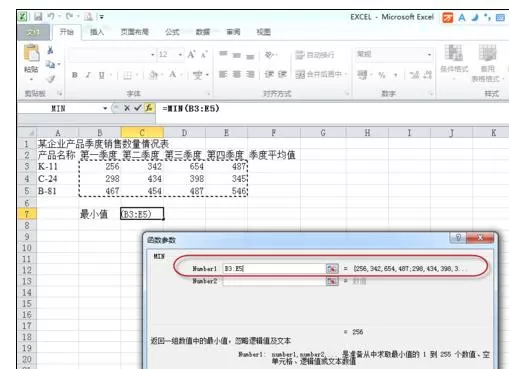The image size is (509, 369).
Task: Click the accounting currency format icon
Action: click(x=362, y=75)
